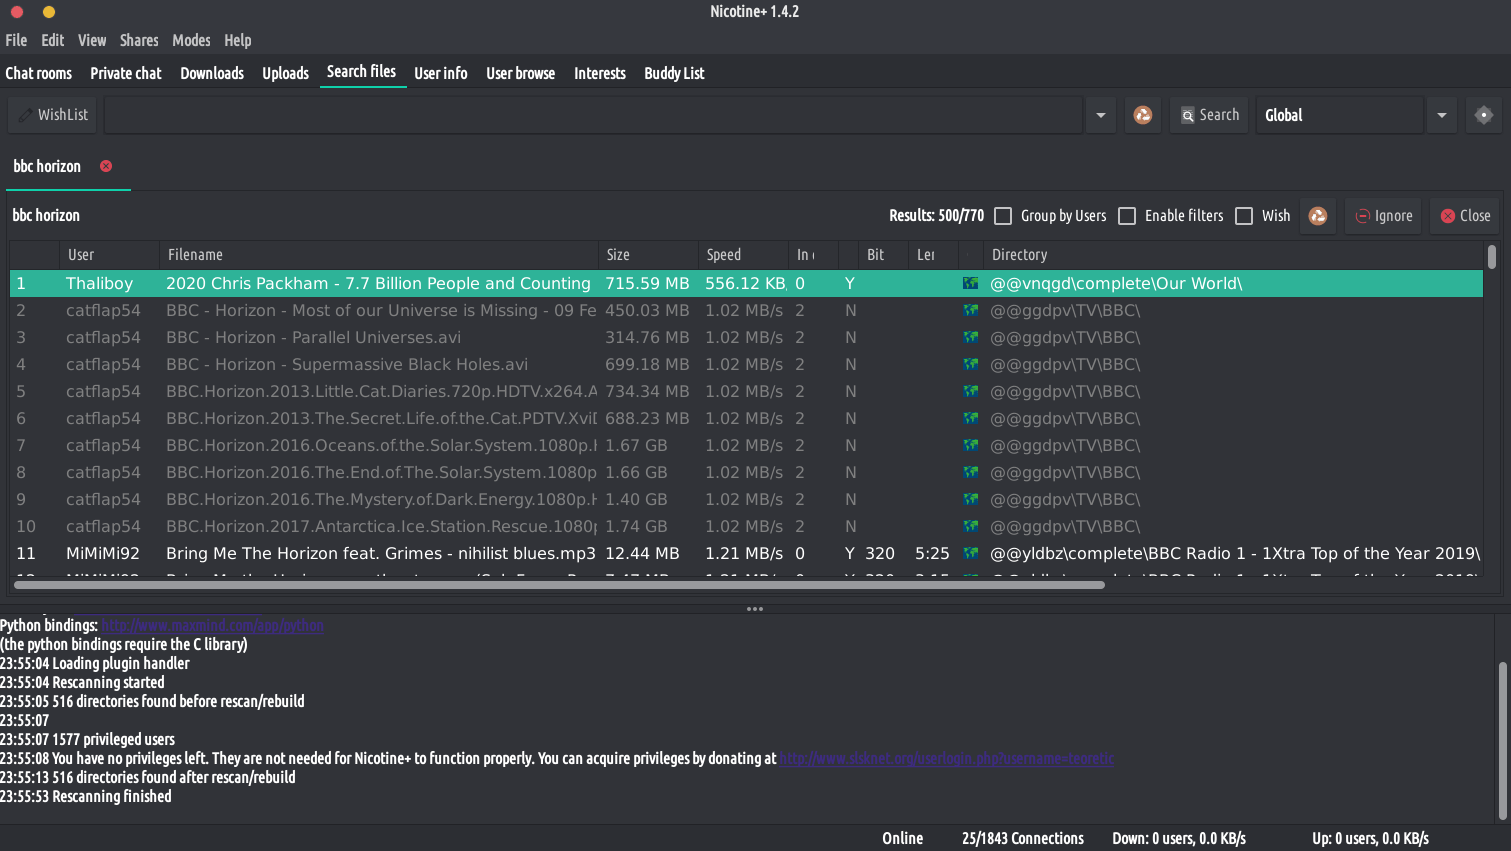The width and height of the screenshot is (1511, 851).
Task: Open the slsknet.org privileges donation link
Action: click(x=945, y=759)
